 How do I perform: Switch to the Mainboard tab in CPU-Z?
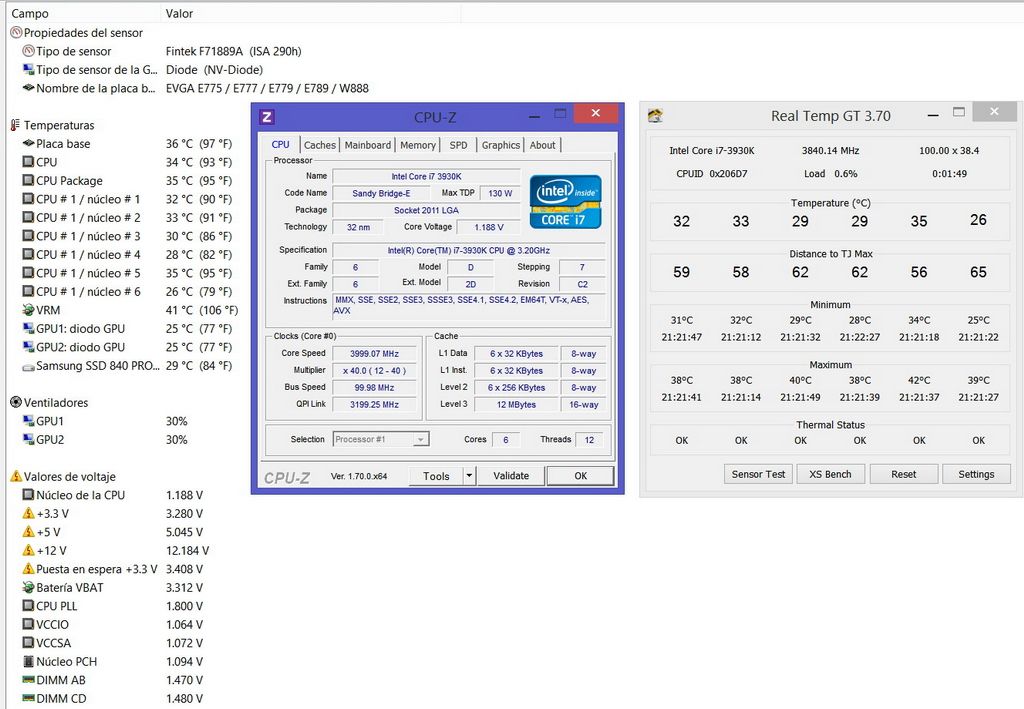point(368,145)
